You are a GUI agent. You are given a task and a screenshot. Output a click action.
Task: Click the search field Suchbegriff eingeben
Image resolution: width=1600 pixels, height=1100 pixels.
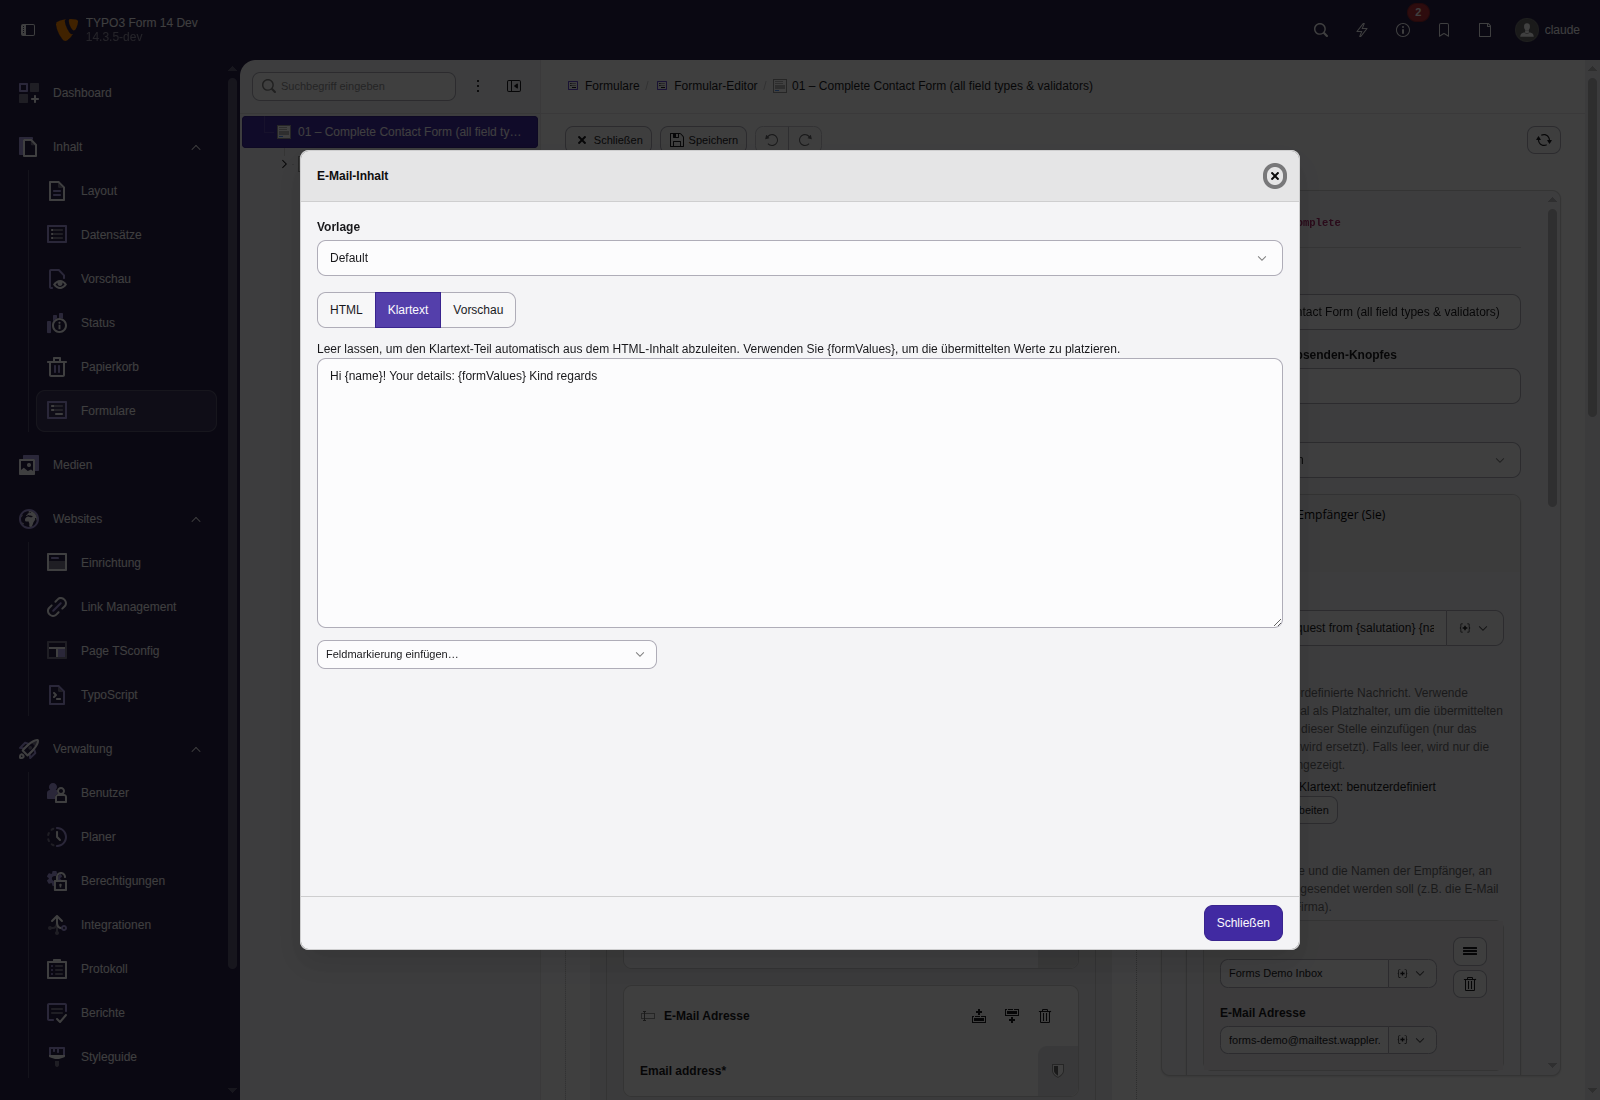tap(354, 86)
